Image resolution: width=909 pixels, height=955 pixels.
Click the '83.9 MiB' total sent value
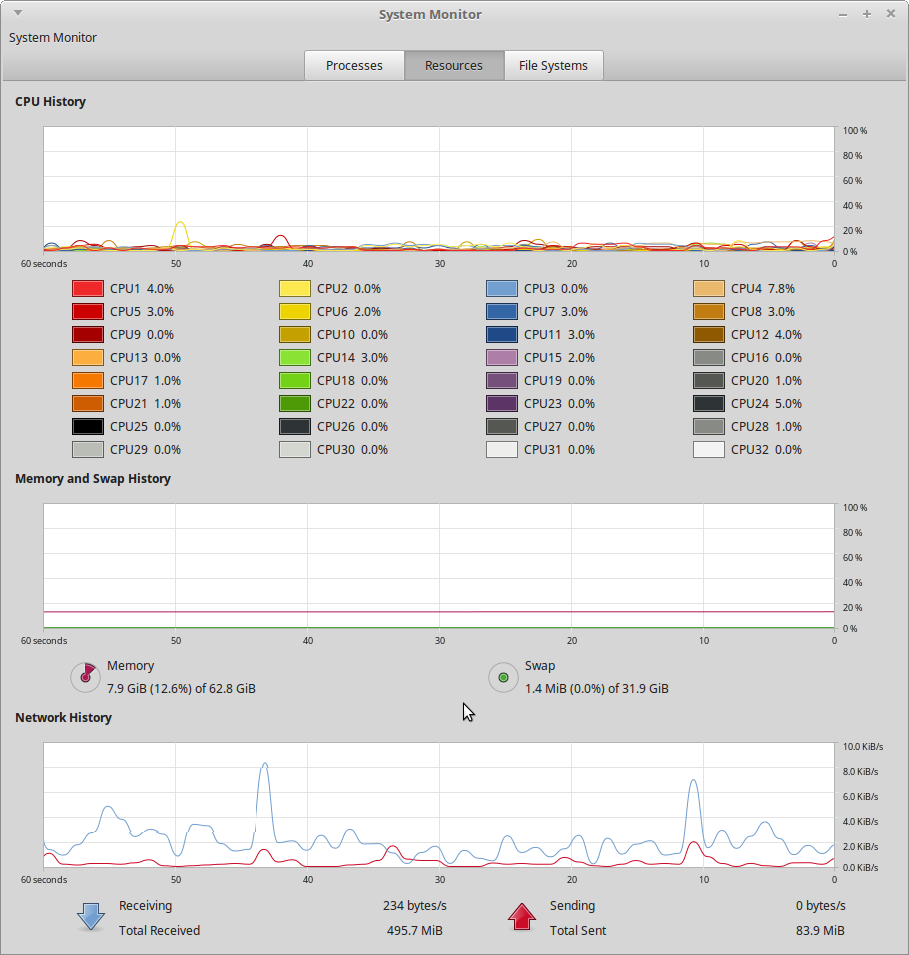tap(820, 931)
